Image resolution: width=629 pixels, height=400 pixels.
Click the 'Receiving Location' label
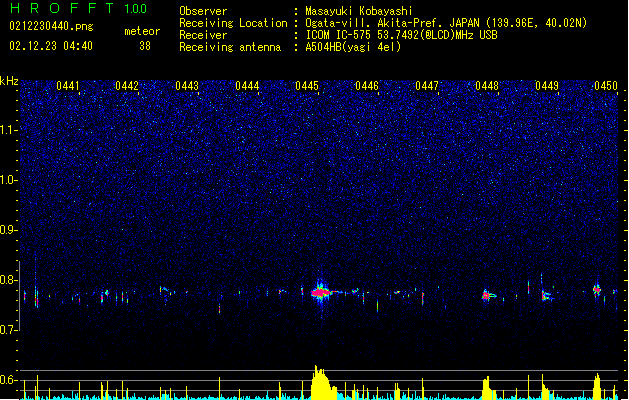coord(233,23)
